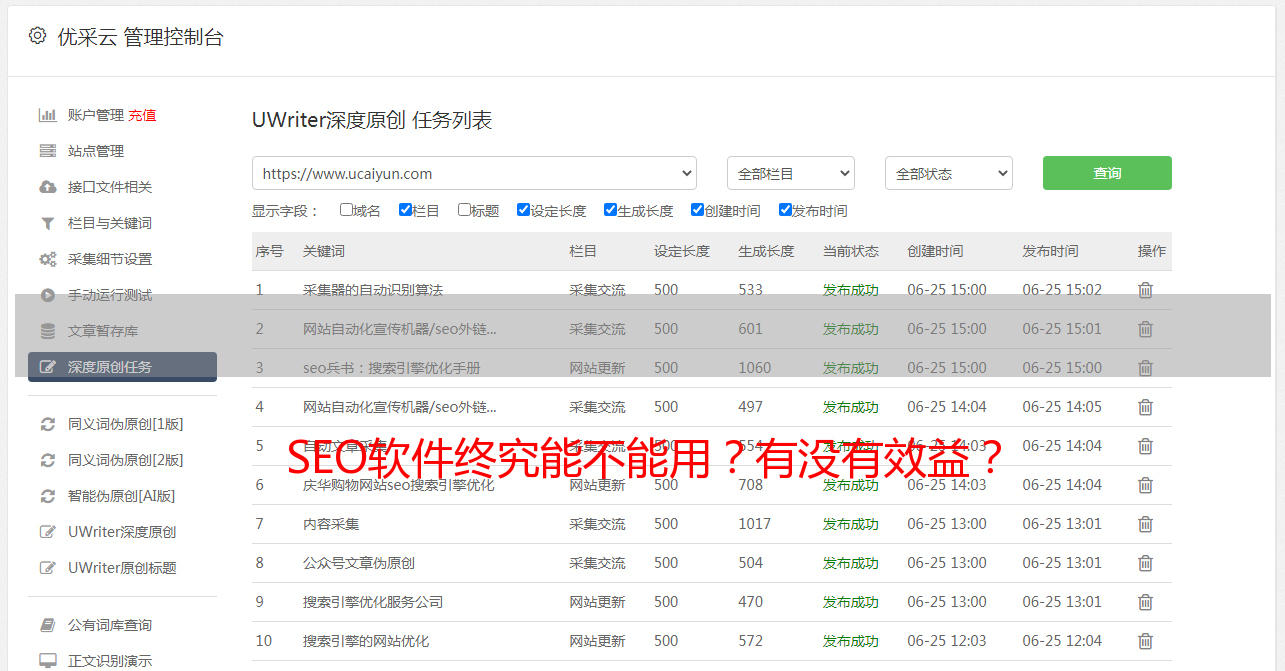Viewport: 1285px width, 671px height.
Task: Click keyword 搜索引擎优化服务公司
Action: (373, 602)
